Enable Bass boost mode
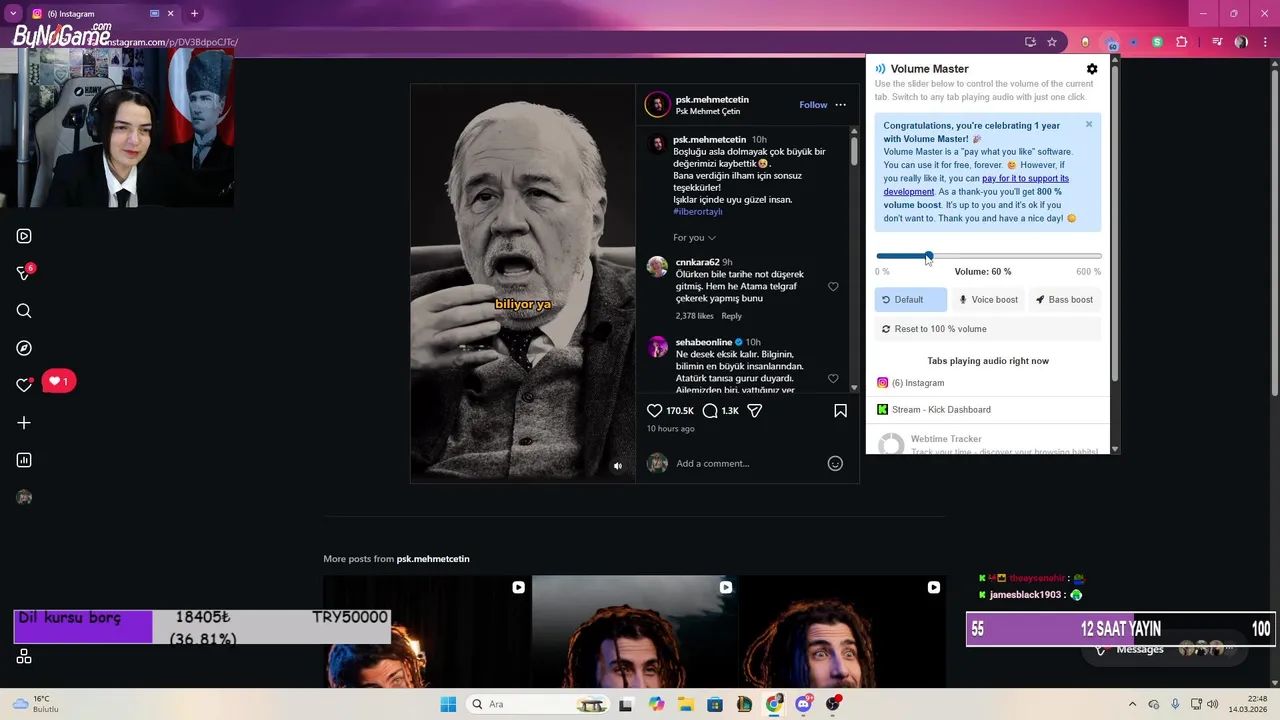The height and width of the screenshot is (720, 1280). (x=1064, y=300)
